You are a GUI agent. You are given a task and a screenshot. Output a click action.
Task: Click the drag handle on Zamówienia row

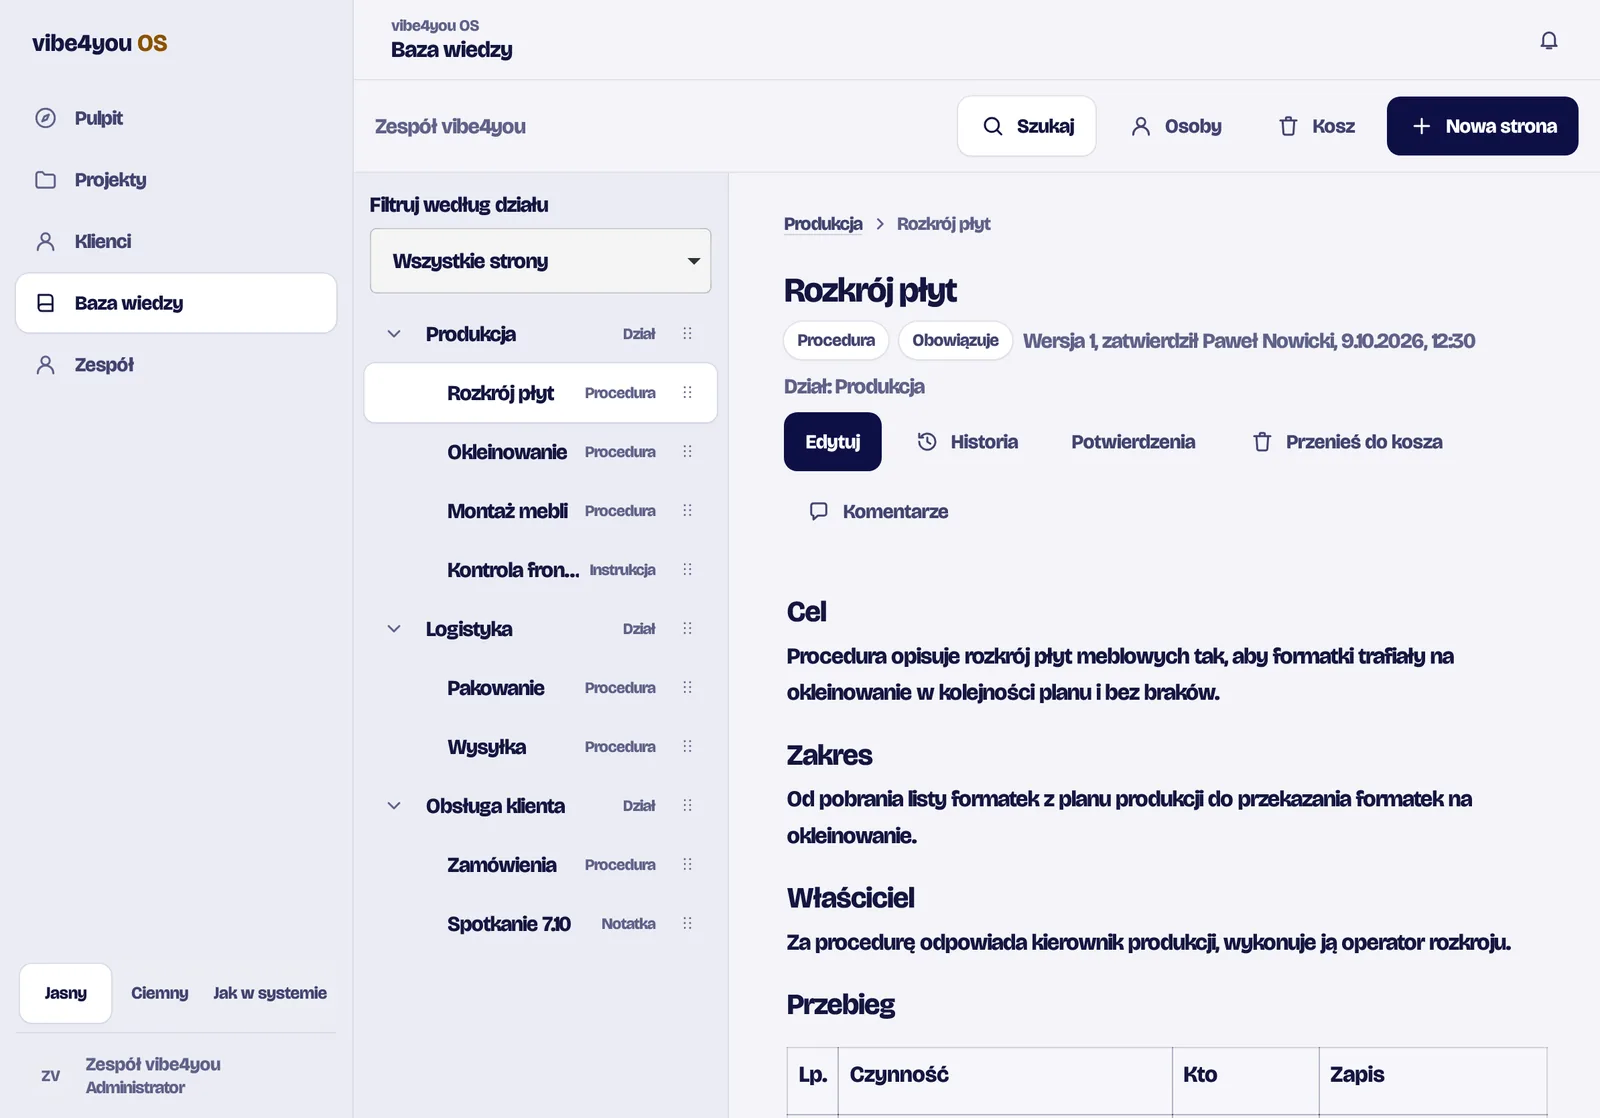(687, 865)
